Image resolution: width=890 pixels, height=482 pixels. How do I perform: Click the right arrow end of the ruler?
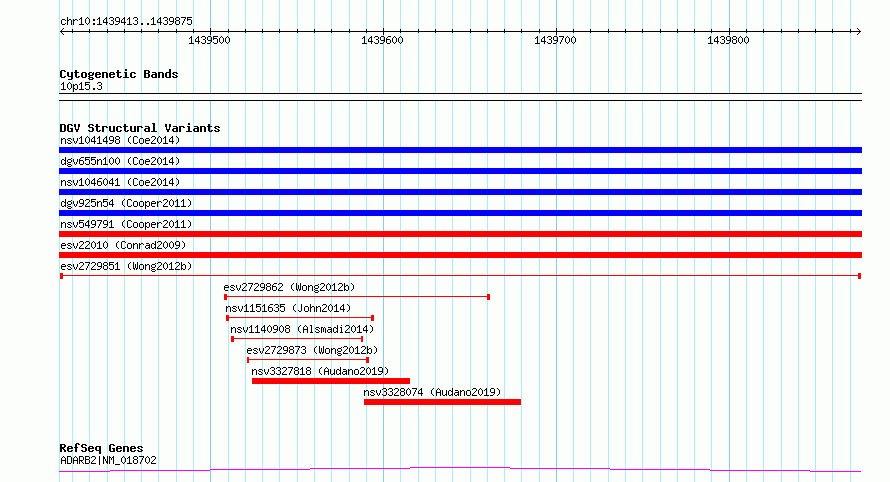(858, 32)
